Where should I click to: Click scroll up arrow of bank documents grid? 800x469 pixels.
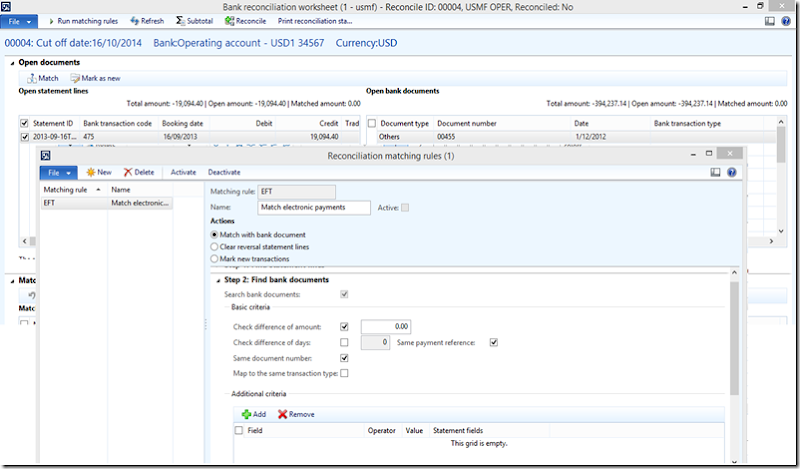781,122
